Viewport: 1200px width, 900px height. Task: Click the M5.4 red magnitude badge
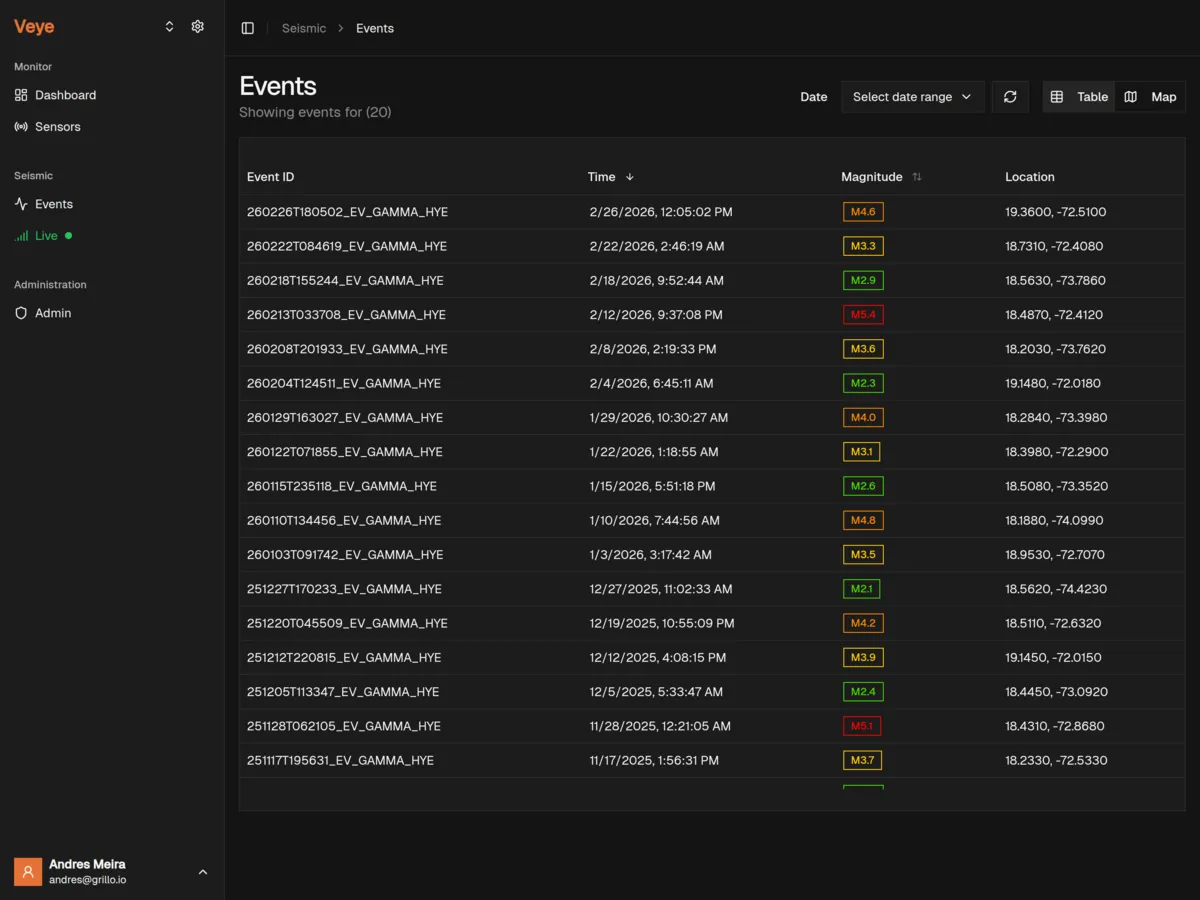862,314
